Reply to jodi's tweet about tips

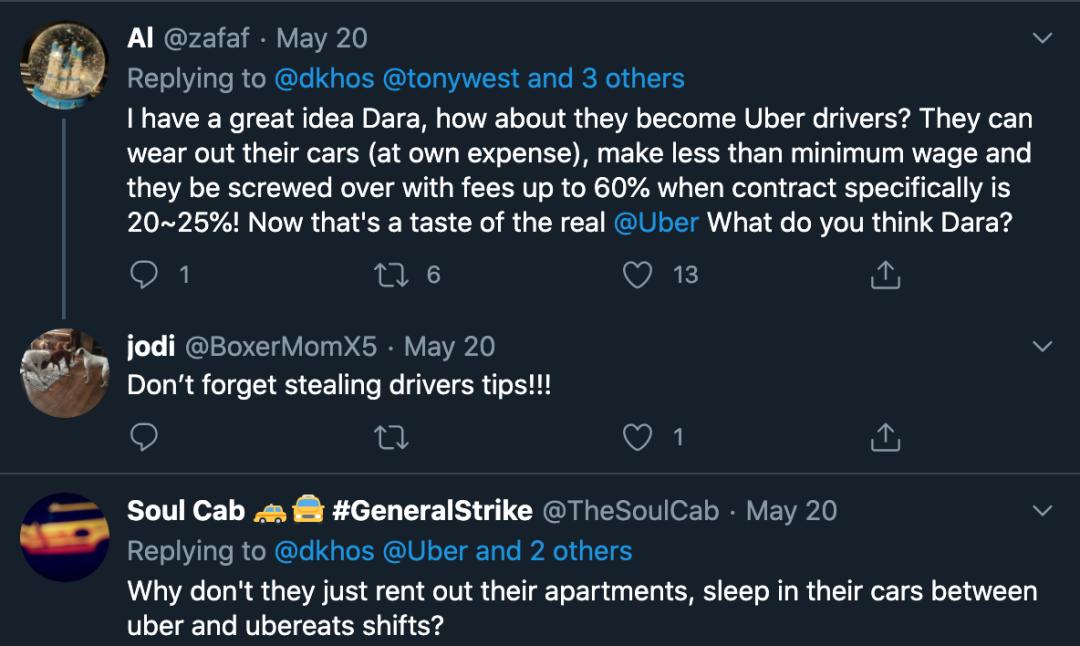tap(146, 437)
